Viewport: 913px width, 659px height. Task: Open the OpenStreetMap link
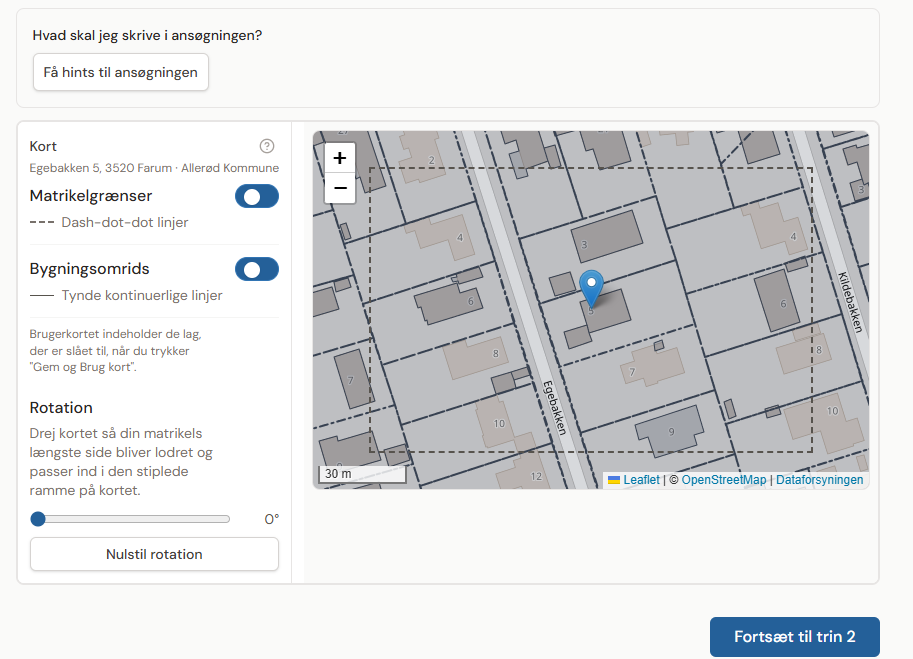pyautogui.click(x=723, y=480)
